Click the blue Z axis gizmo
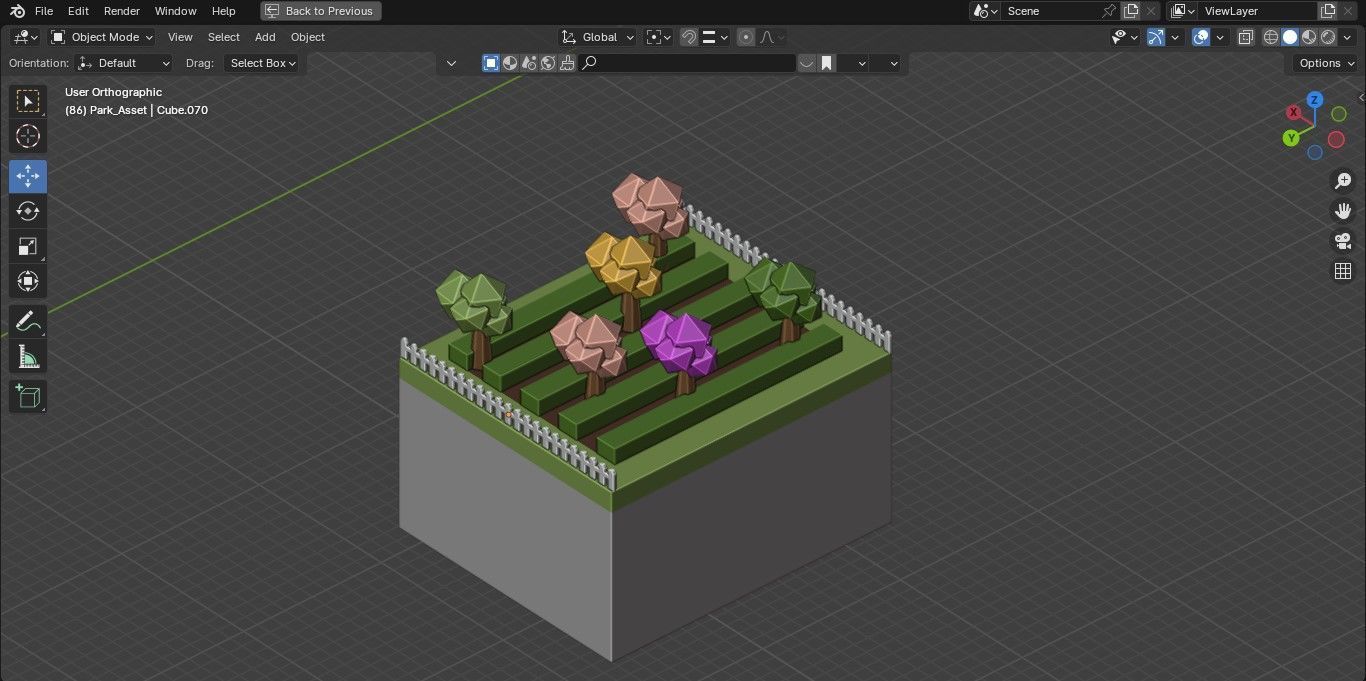 [x=1315, y=100]
